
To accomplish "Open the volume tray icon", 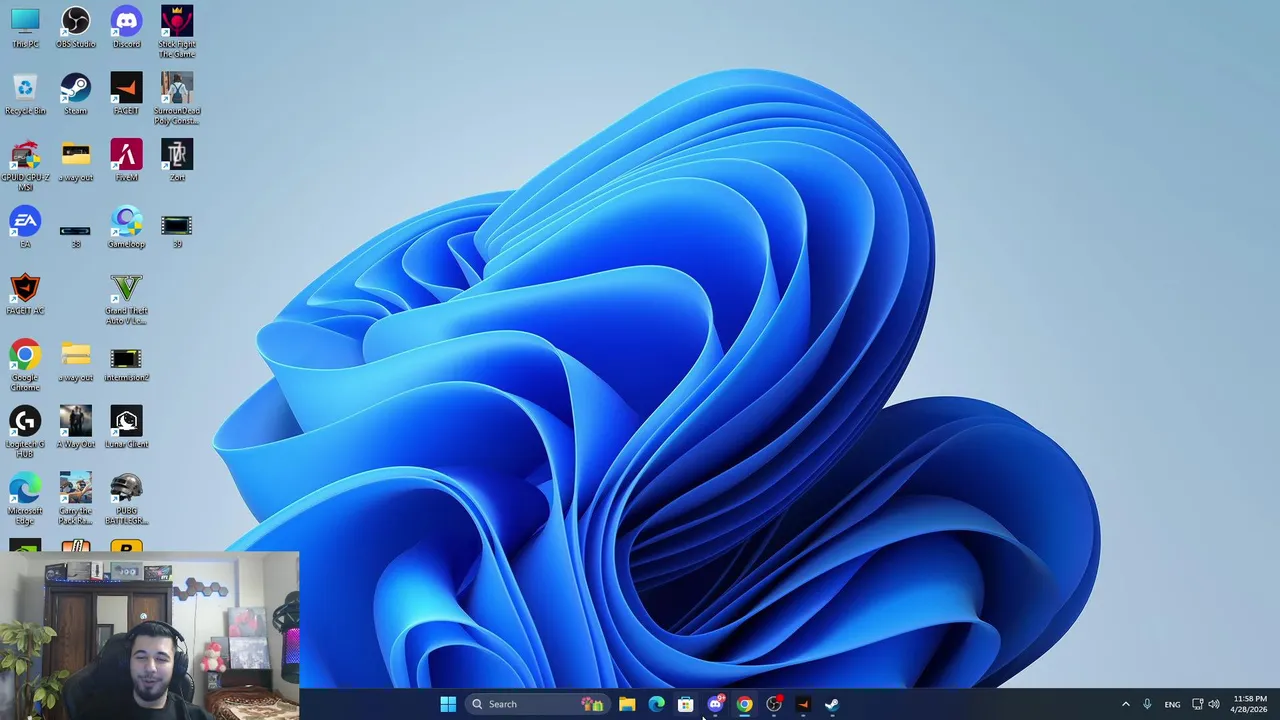I will (x=1213, y=704).
